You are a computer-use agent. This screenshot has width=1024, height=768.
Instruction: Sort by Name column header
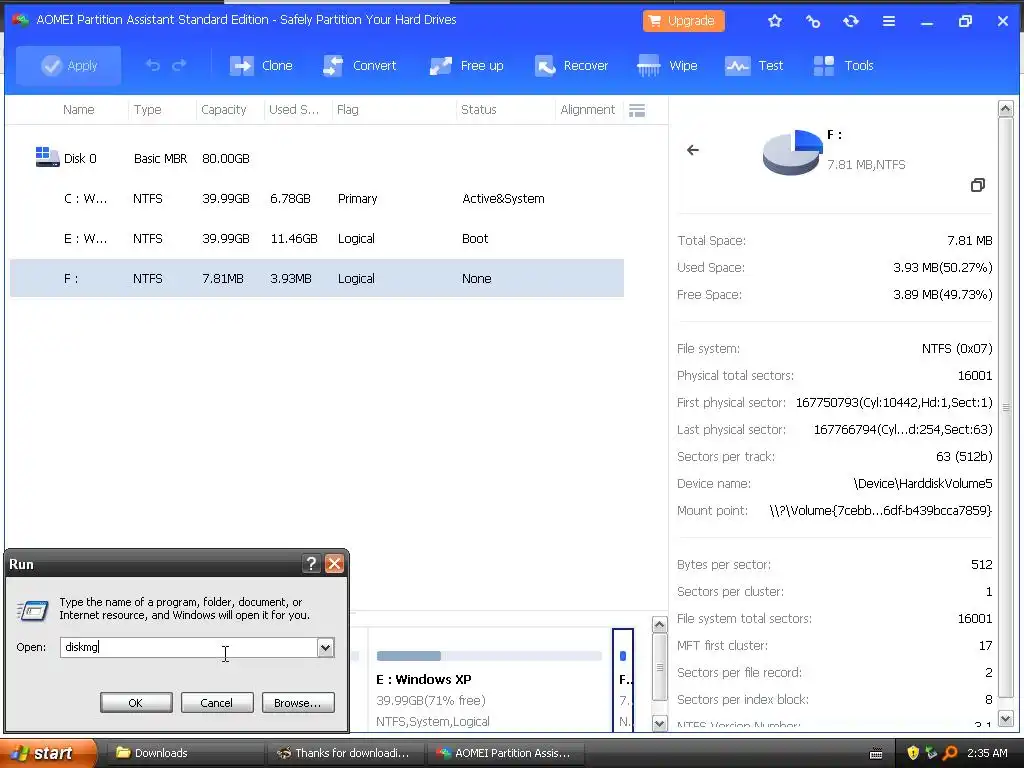pos(78,110)
